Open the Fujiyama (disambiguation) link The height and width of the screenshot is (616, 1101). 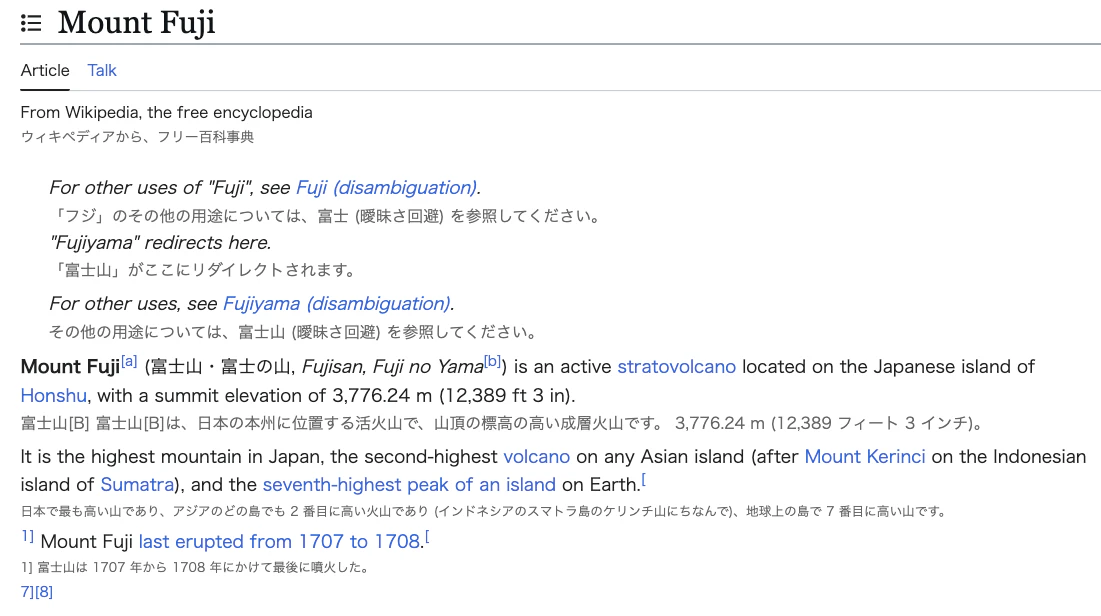(x=336, y=303)
